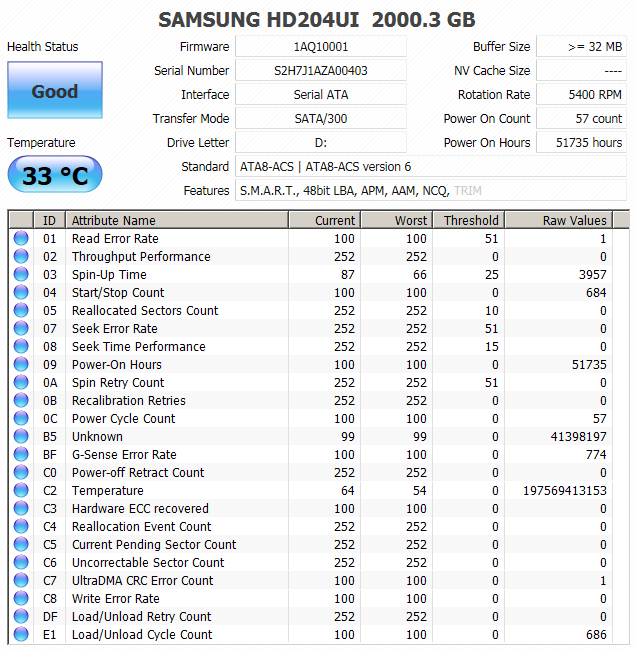The height and width of the screenshot is (650, 636).
Task: Click status orb for Load/Unload Cycle Count
Action: [21, 634]
